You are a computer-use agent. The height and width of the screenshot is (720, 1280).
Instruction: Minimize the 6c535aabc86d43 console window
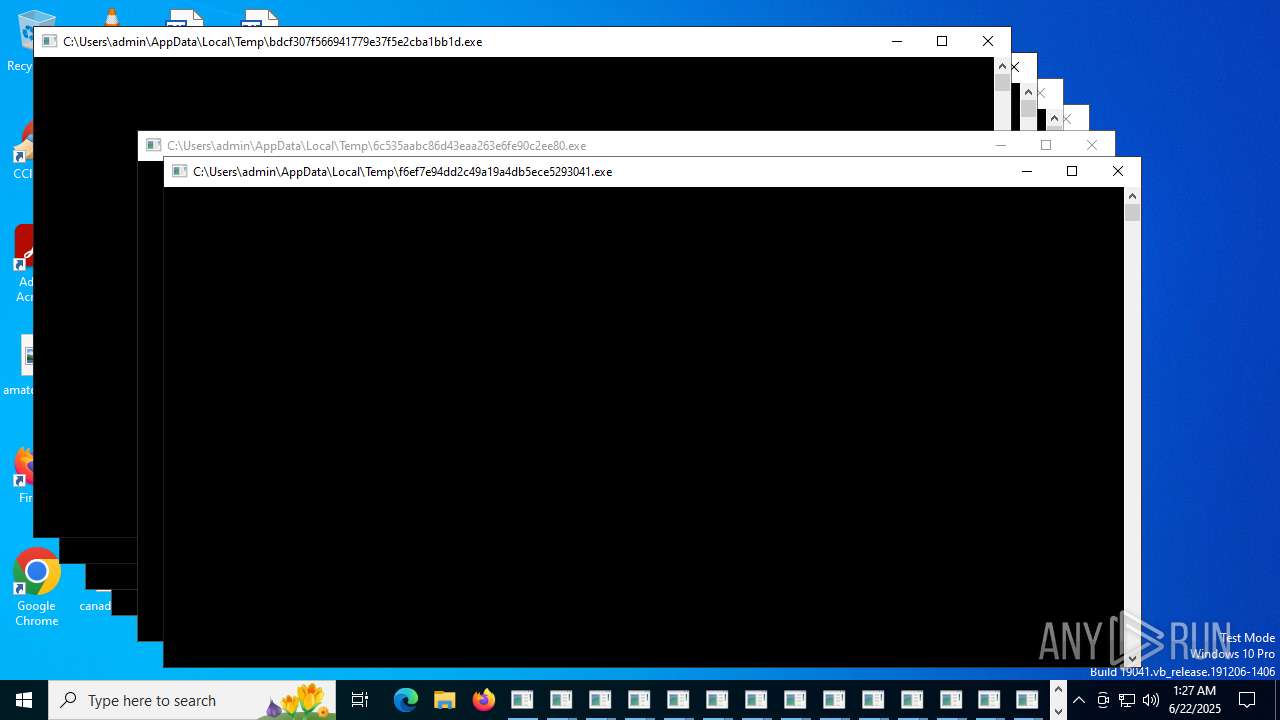pyautogui.click(x=1000, y=145)
